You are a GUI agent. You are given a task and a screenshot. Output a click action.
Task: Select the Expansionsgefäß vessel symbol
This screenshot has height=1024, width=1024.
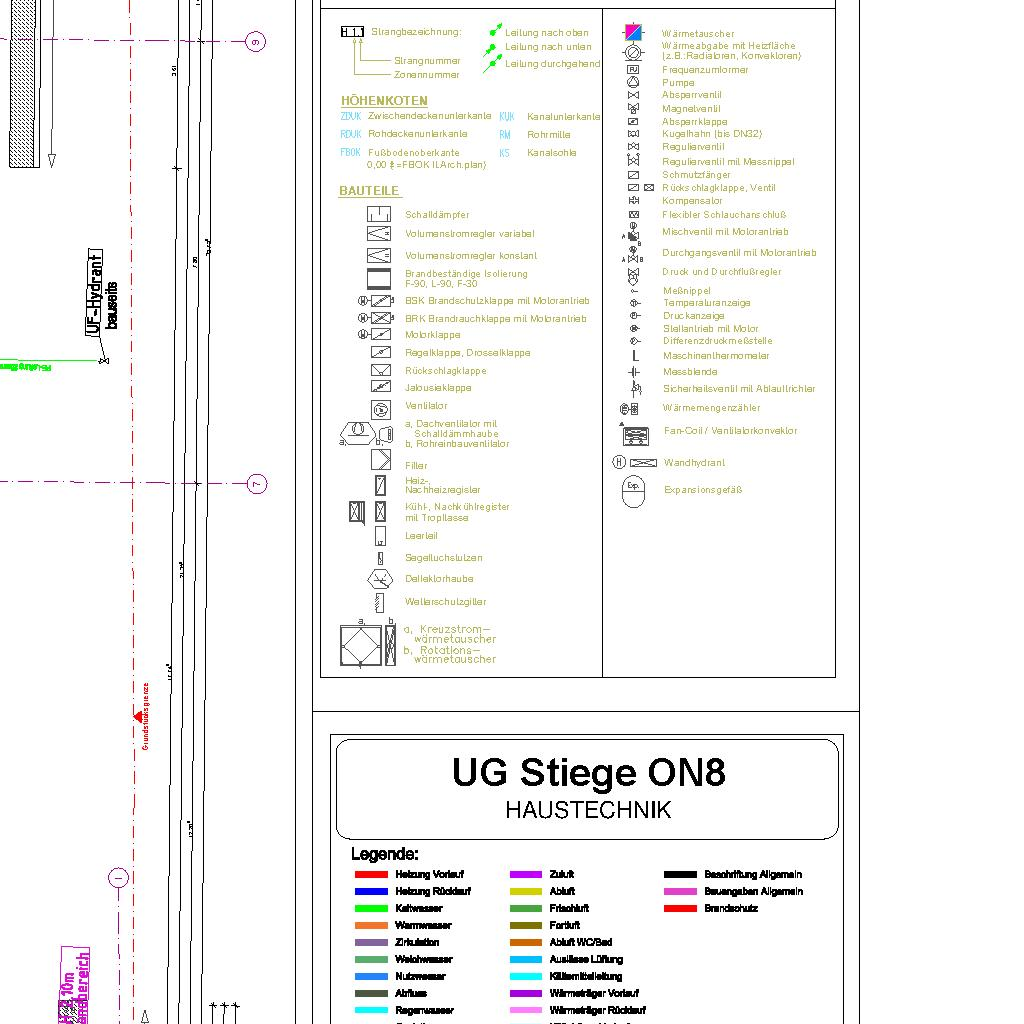[633, 491]
